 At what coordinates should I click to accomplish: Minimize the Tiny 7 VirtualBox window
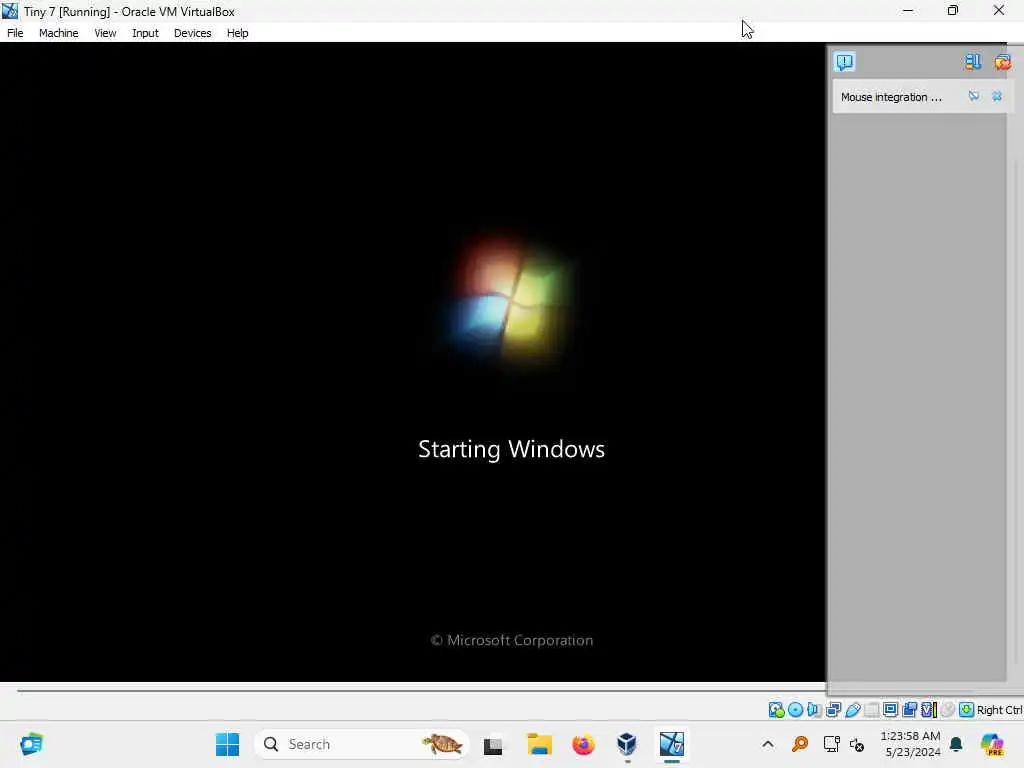[908, 10]
